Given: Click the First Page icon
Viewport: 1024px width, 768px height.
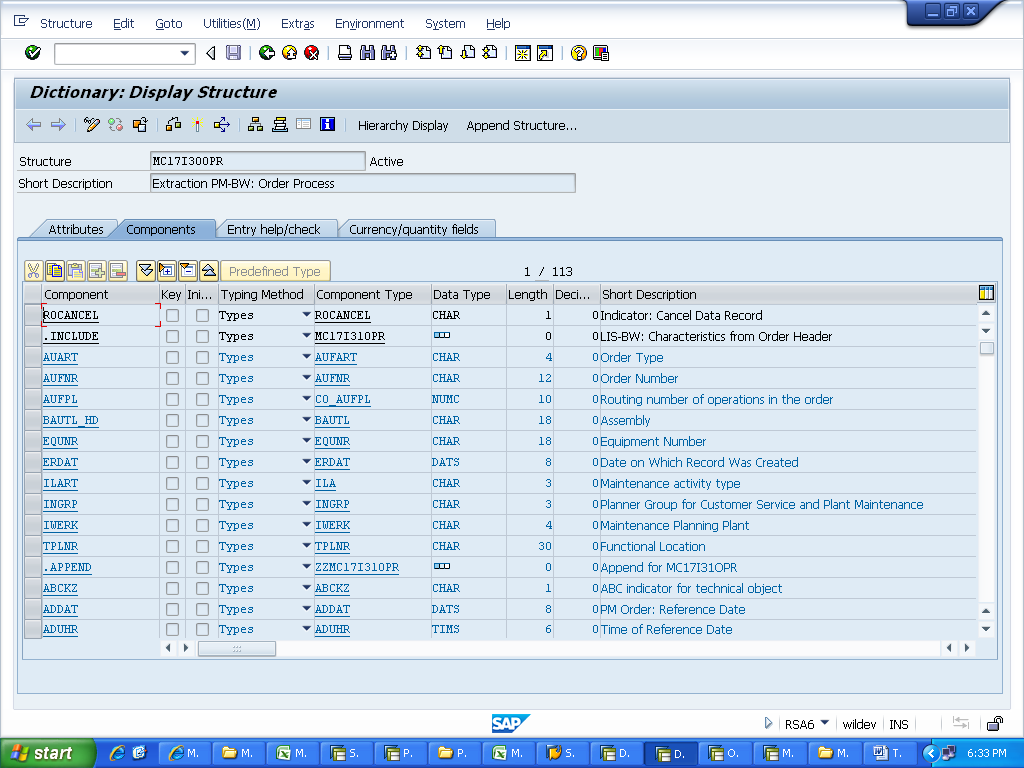Looking at the screenshot, I should [x=423, y=53].
